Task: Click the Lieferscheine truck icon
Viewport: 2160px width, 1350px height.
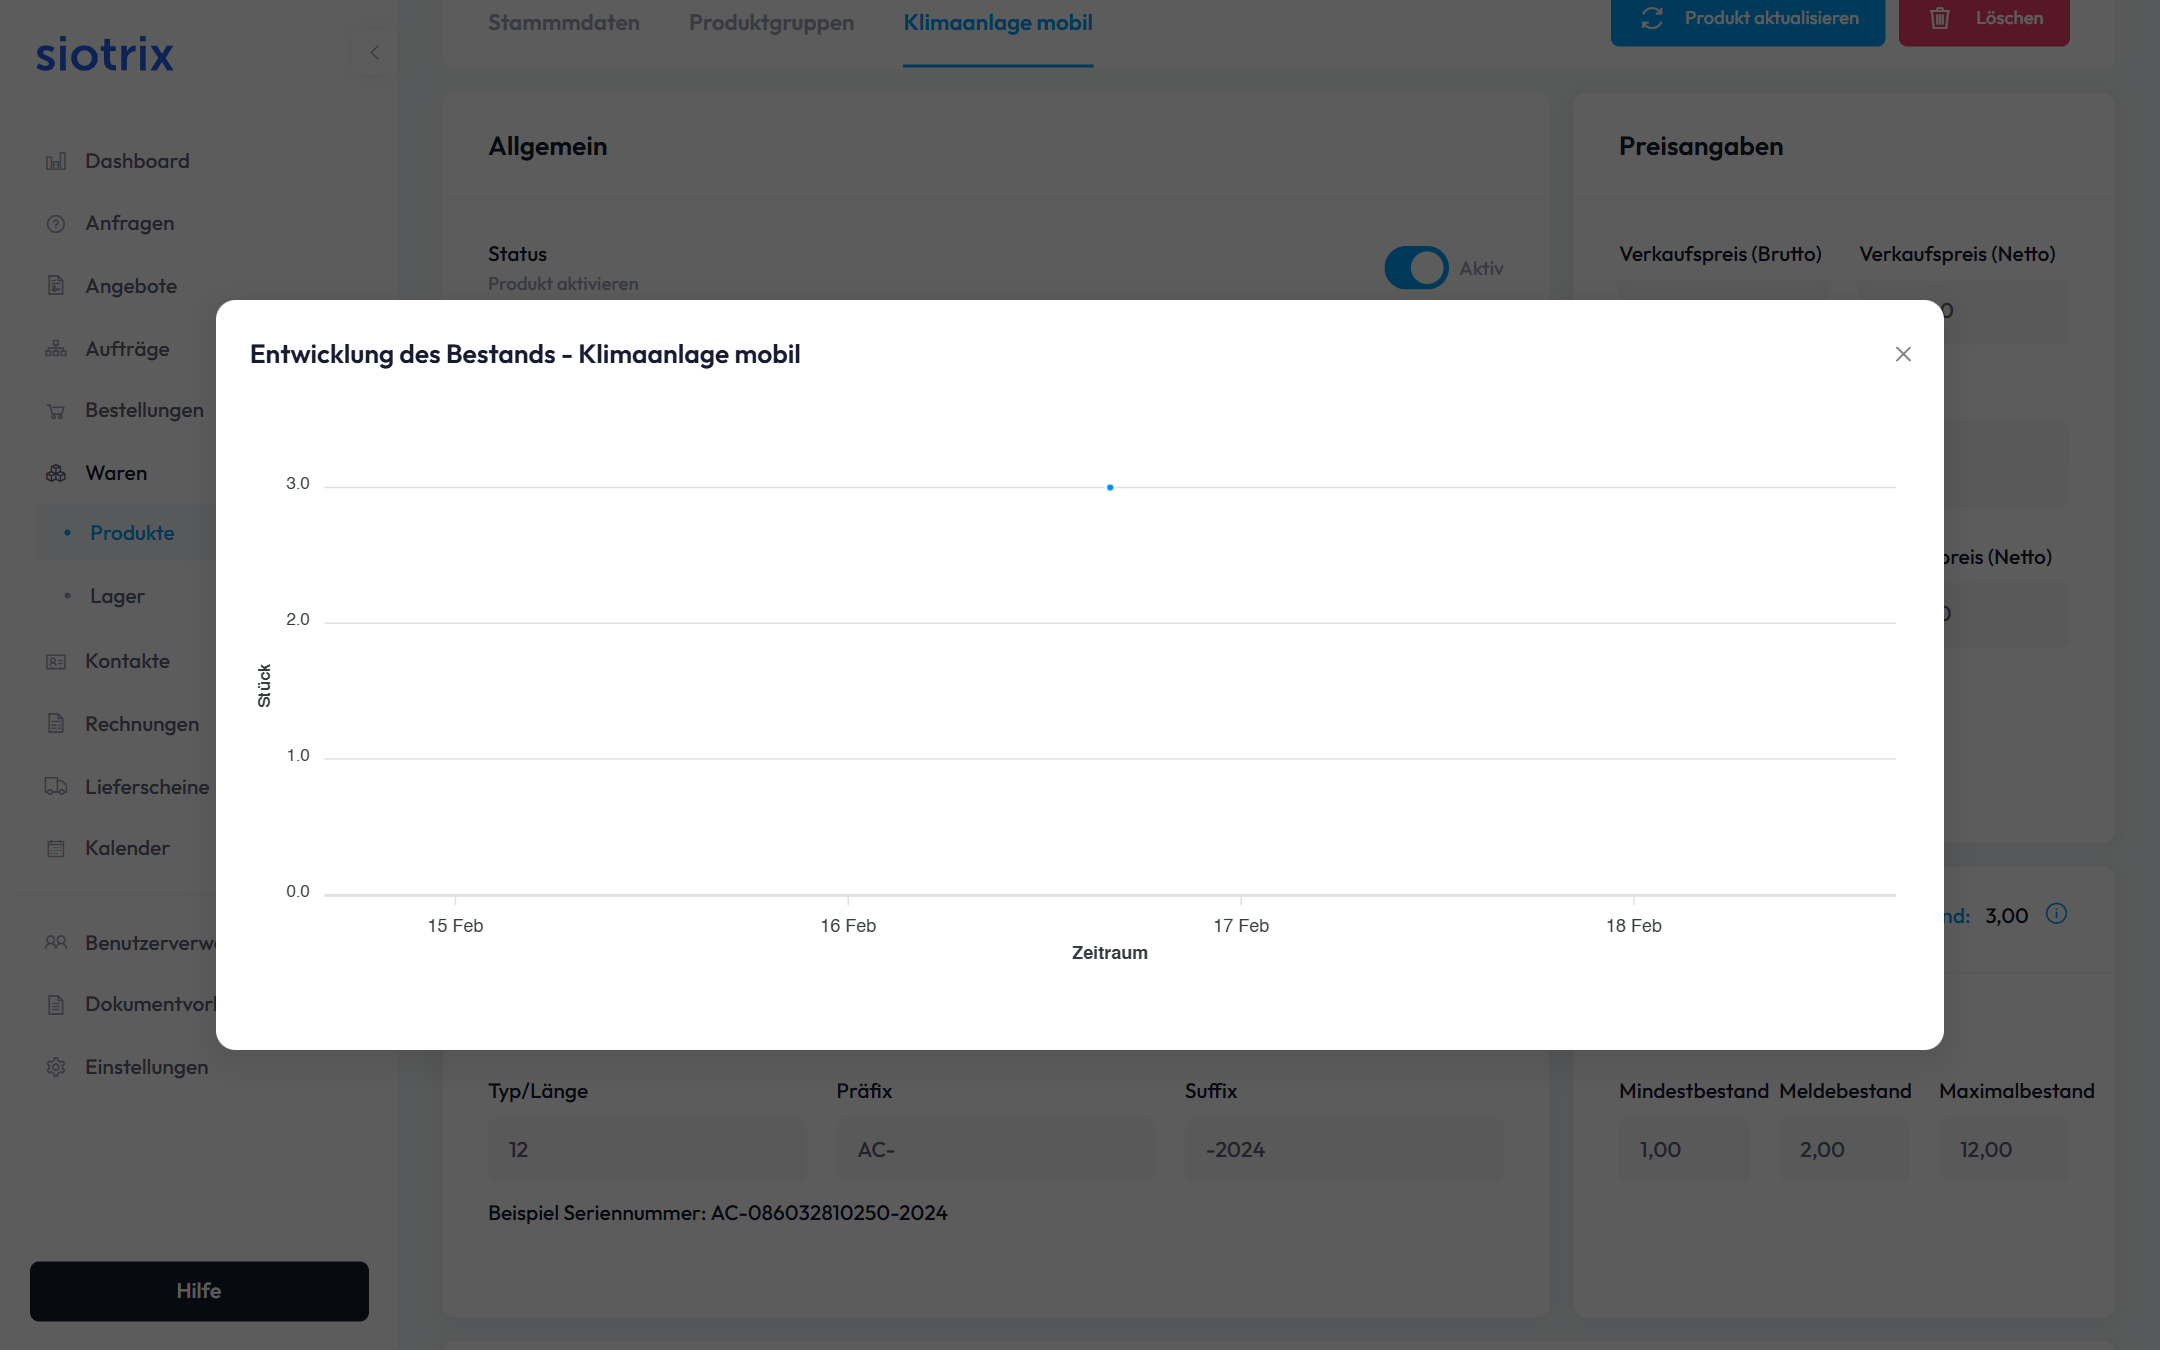Action: click(56, 787)
